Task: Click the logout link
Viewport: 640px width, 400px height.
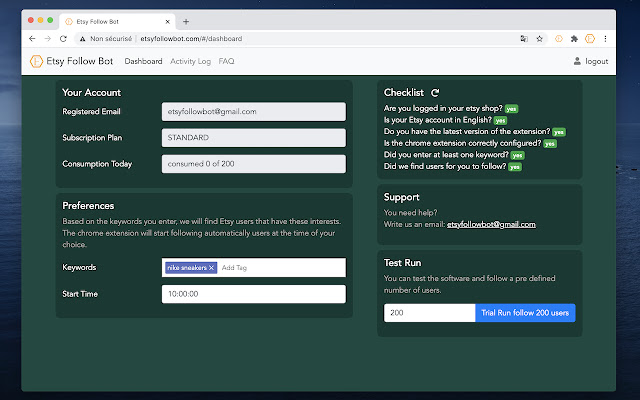Action: 597,61
